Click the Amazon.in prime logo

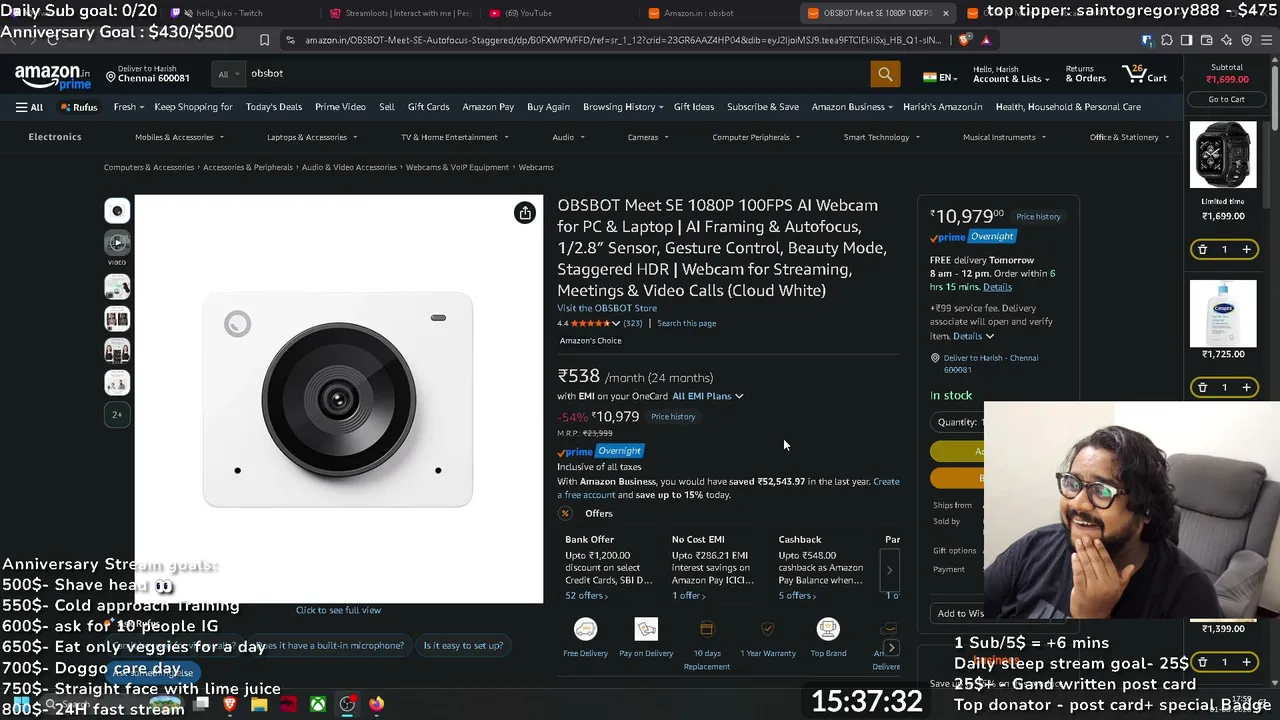click(x=52, y=76)
